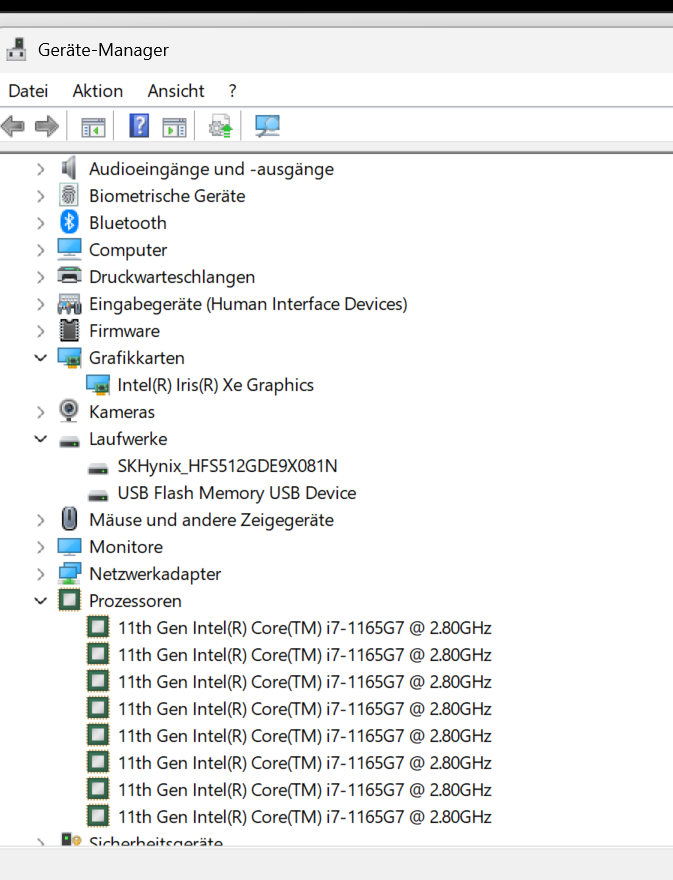The image size is (673, 880).
Task: Click the chip icon next to Firmware
Action: [x=69, y=331]
